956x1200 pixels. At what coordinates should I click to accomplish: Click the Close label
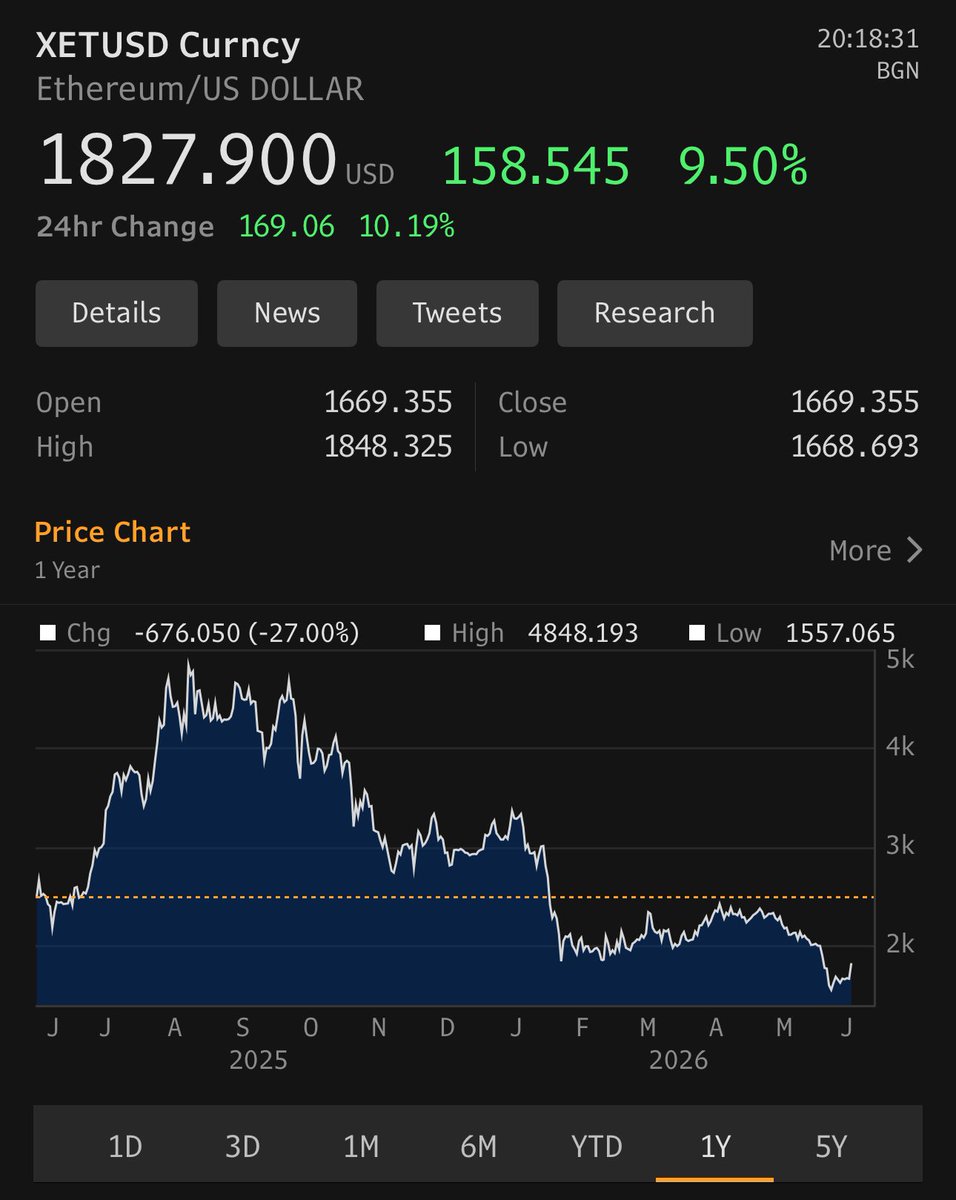(532, 402)
